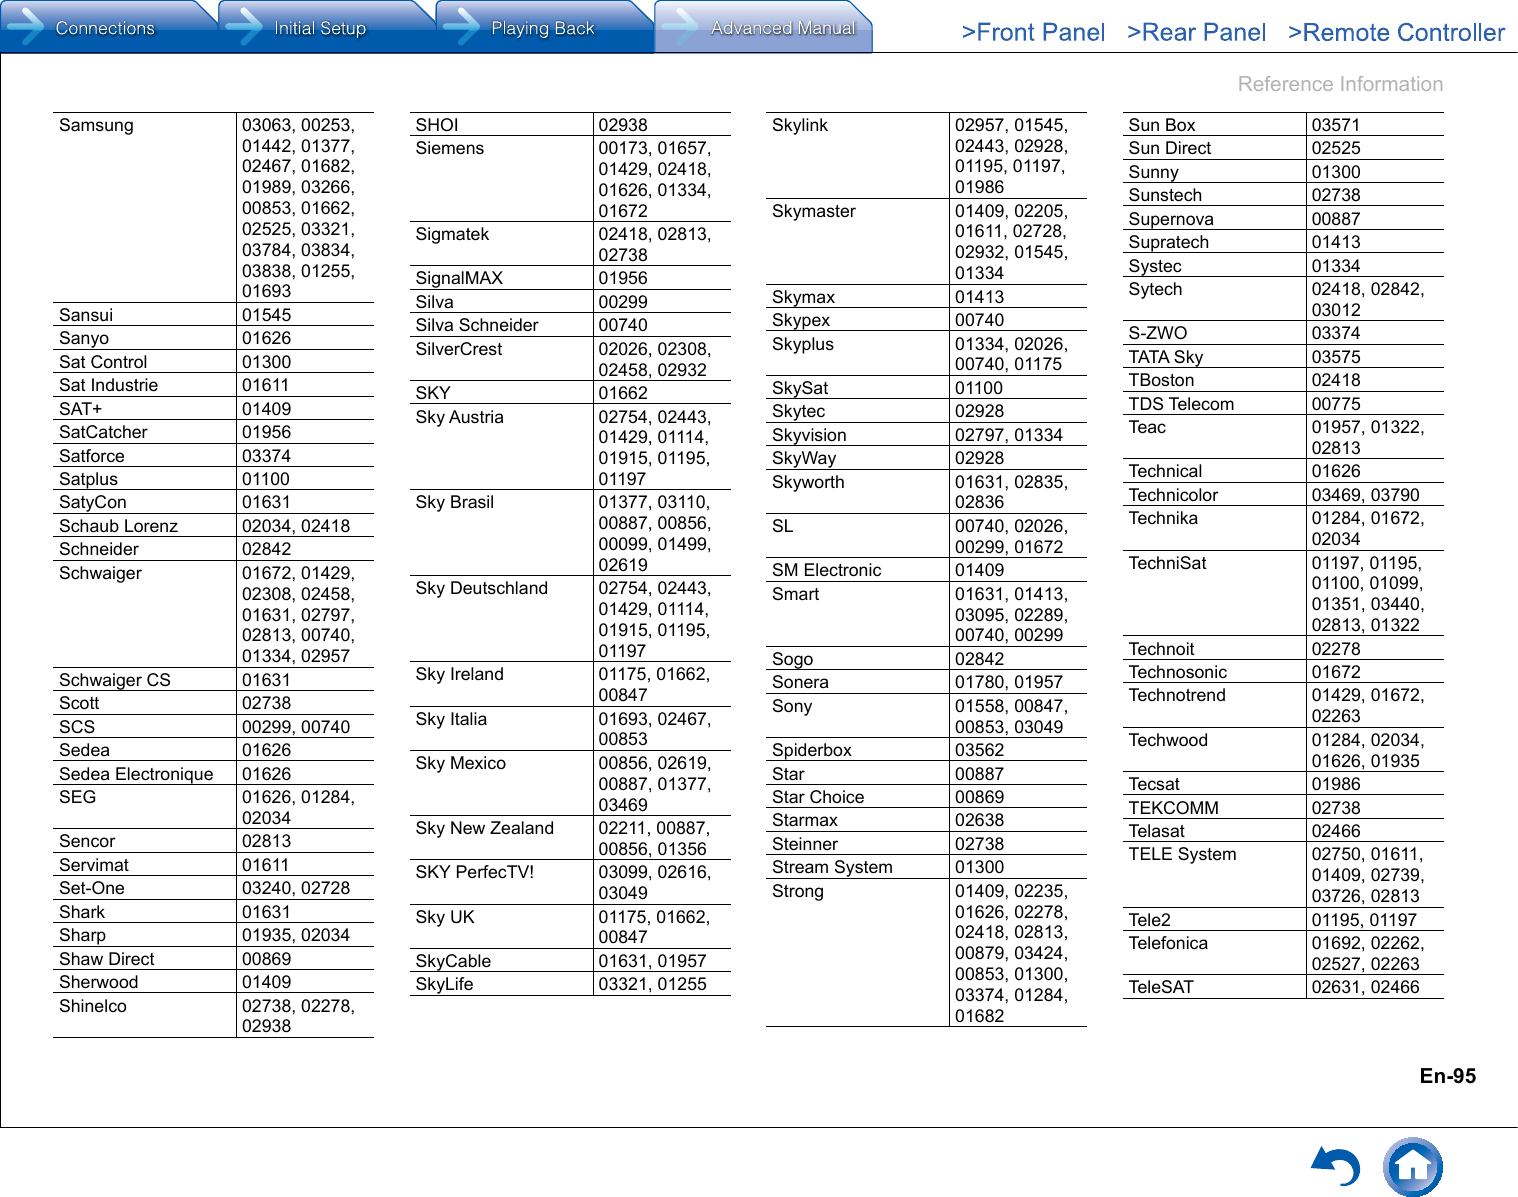Select the Siemens brand entry
Image resolution: width=1518 pixels, height=1197 pixels.
pyautogui.click(x=450, y=148)
